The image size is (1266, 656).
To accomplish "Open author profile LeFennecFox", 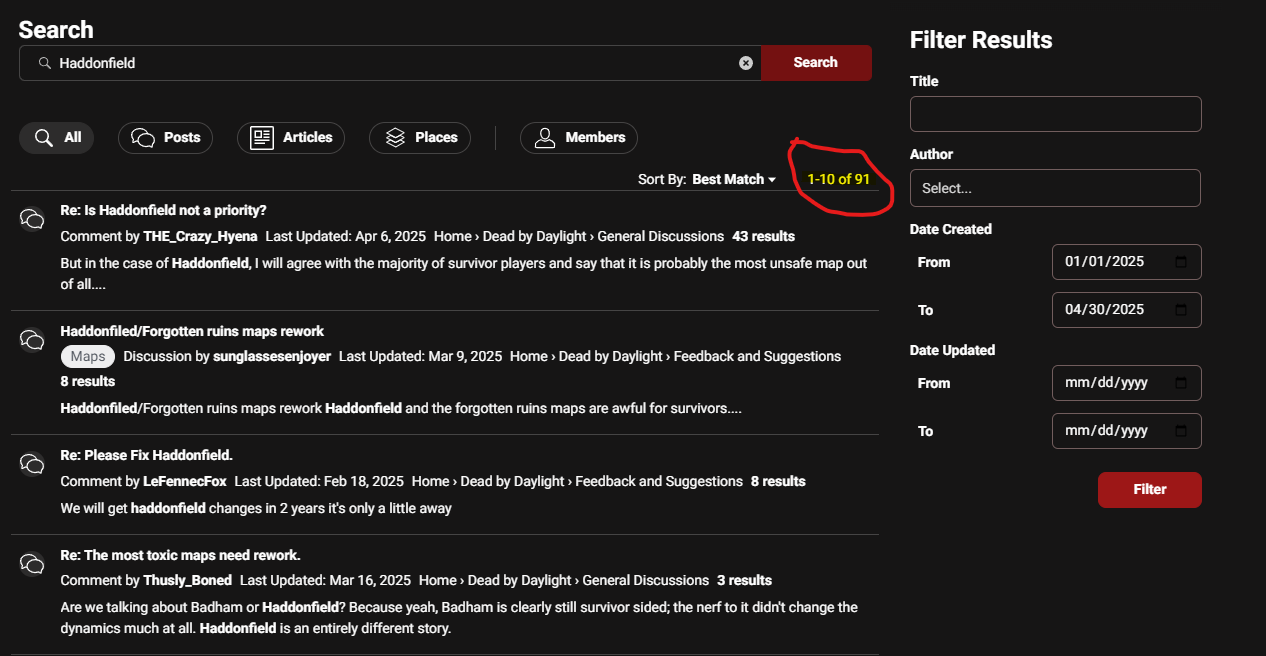I will coord(185,481).
